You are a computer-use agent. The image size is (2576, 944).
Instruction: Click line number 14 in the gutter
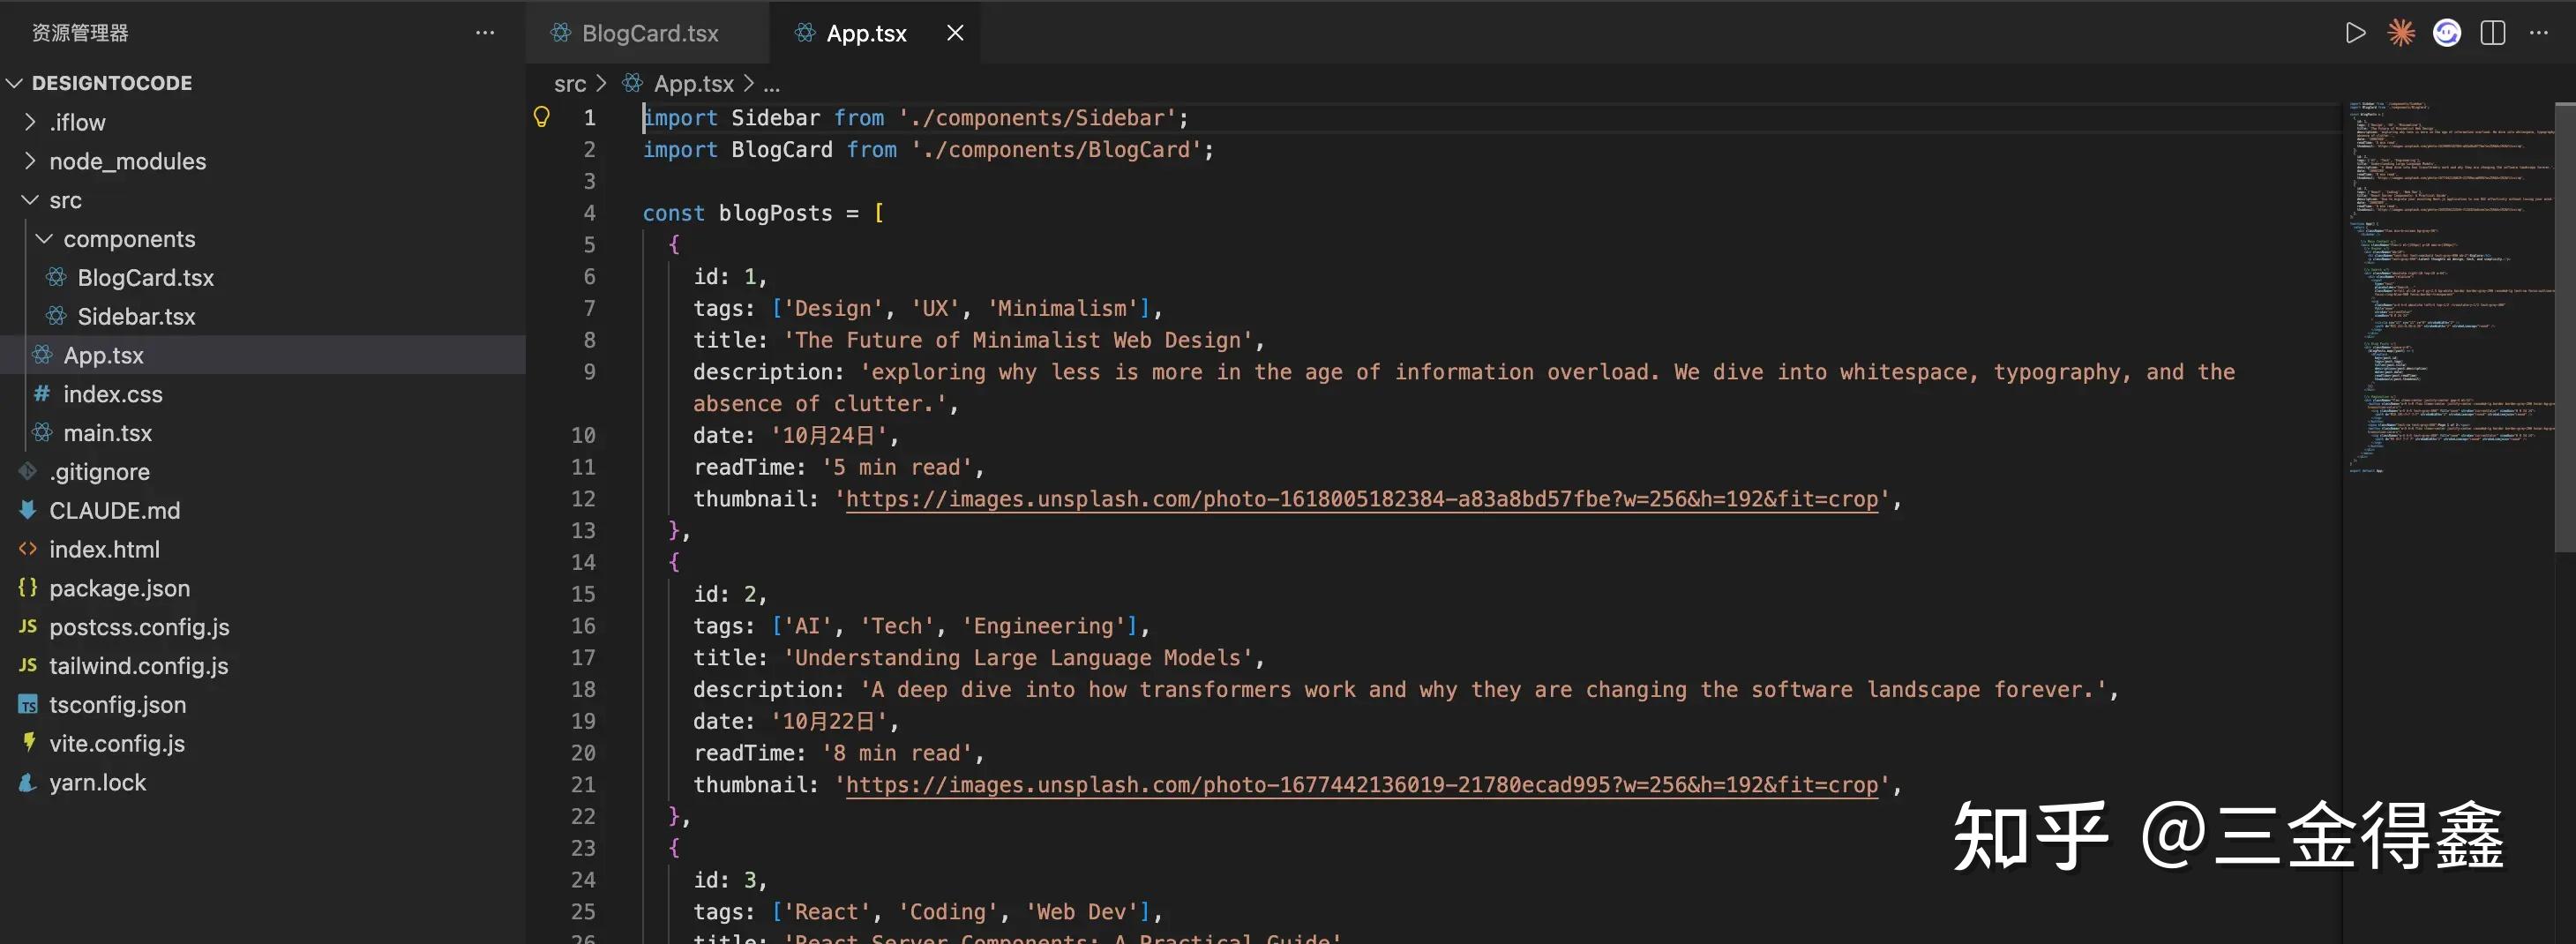click(x=583, y=562)
